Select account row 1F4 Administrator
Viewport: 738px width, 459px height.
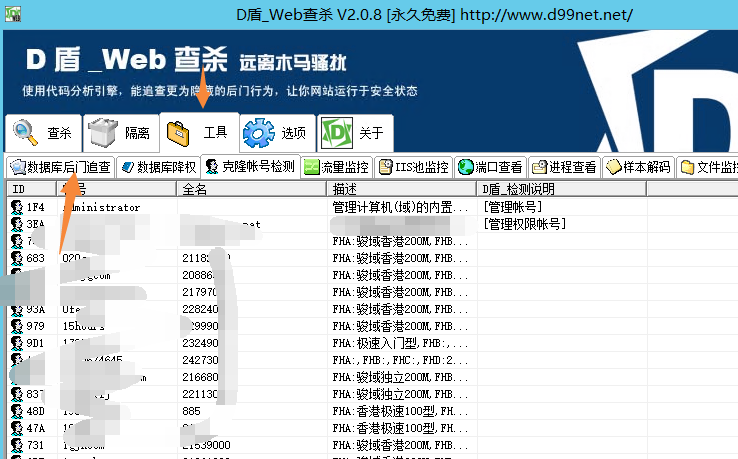[372, 207]
